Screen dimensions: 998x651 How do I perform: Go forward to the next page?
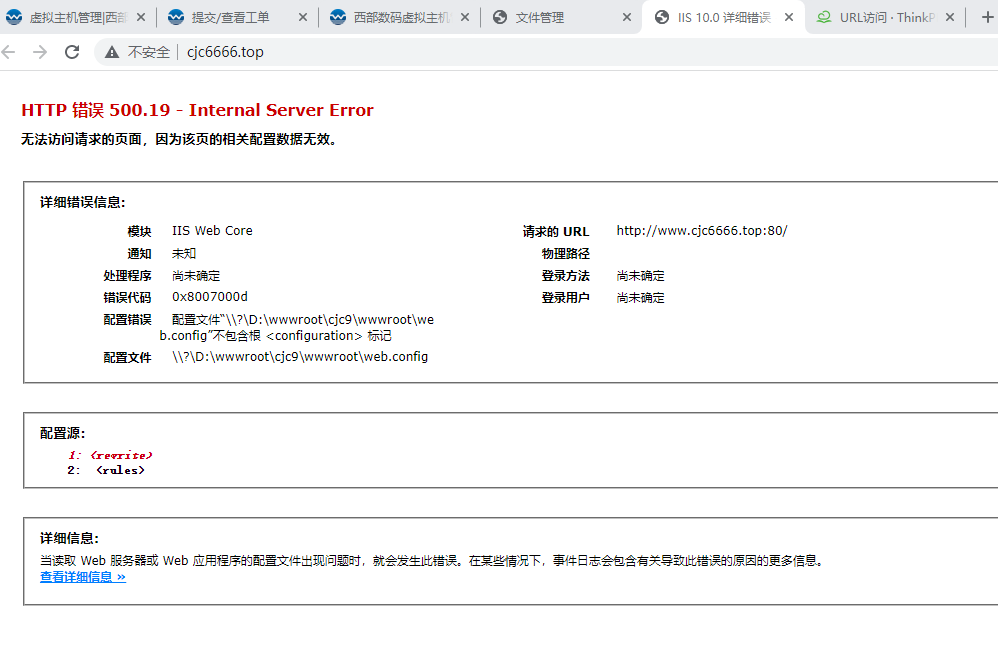pos(40,52)
